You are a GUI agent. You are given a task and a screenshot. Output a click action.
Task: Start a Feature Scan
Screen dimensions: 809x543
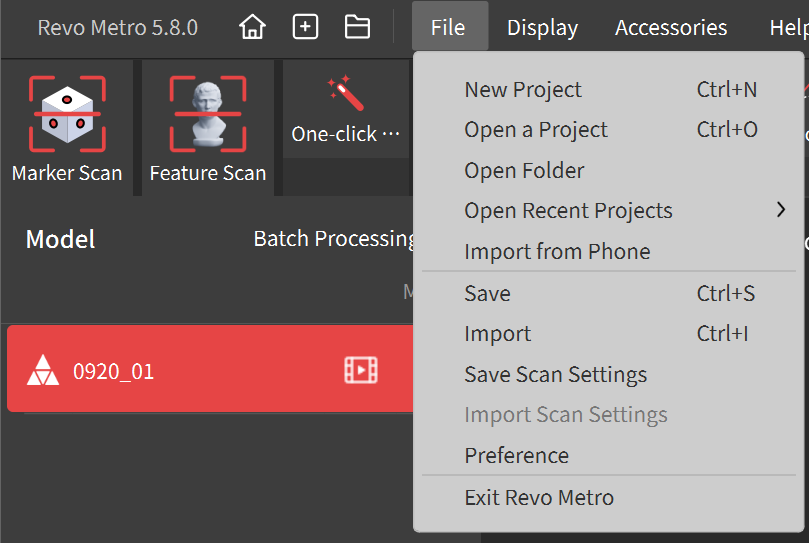(x=208, y=127)
